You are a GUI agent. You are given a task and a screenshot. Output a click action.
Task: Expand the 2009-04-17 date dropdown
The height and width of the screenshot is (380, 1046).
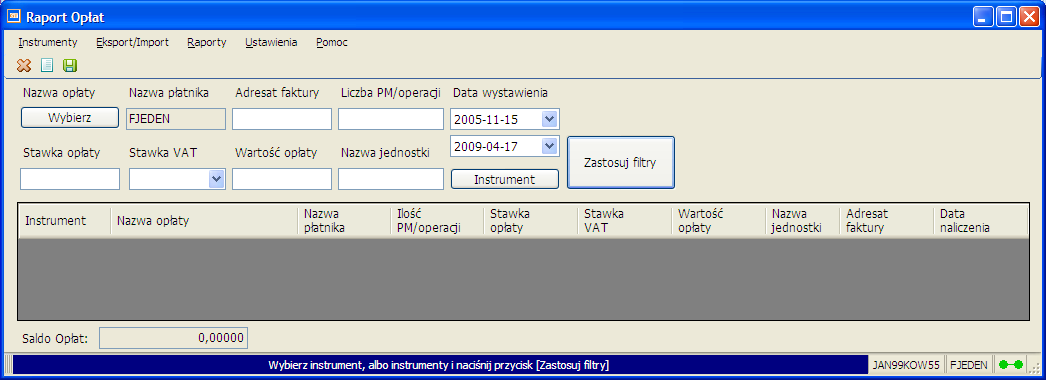pyautogui.click(x=549, y=146)
